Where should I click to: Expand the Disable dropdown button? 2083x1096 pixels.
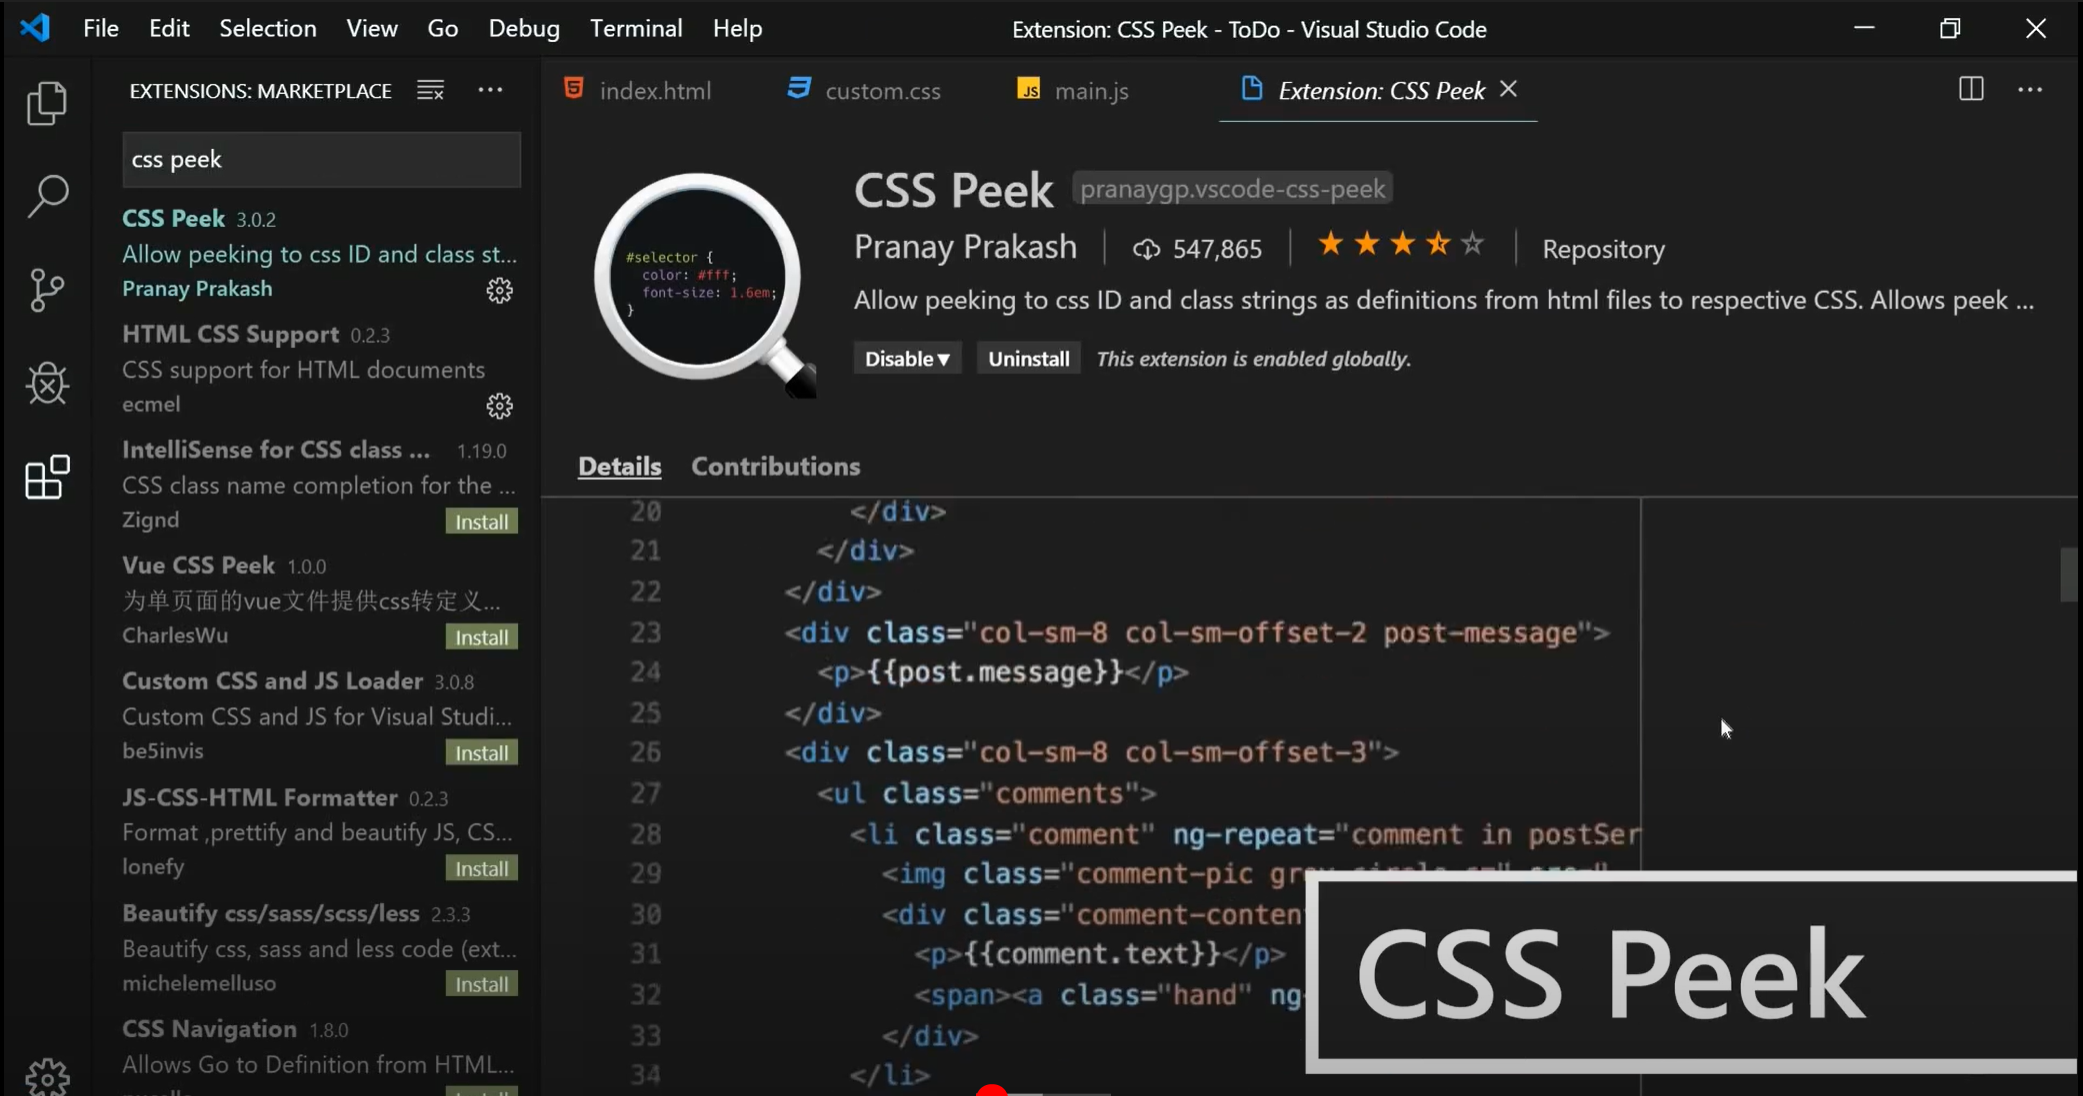[x=906, y=359]
